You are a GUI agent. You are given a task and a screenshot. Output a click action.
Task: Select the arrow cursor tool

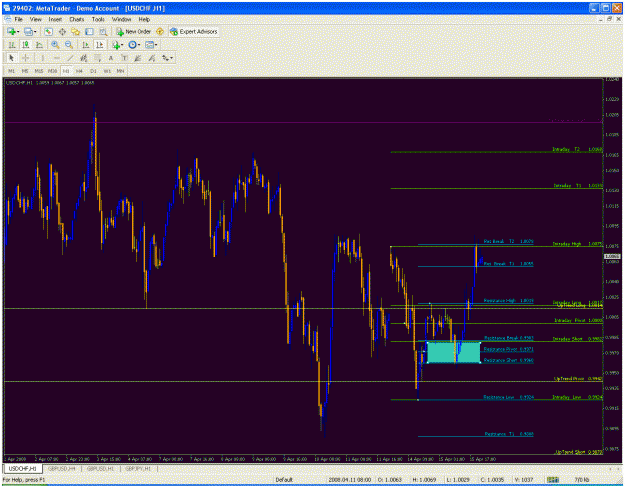pyautogui.click(x=12, y=58)
